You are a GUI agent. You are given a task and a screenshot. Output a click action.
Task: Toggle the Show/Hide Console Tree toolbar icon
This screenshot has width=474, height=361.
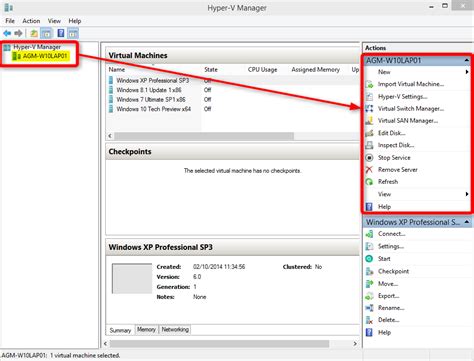pyautogui.click(x=46, y=33)
